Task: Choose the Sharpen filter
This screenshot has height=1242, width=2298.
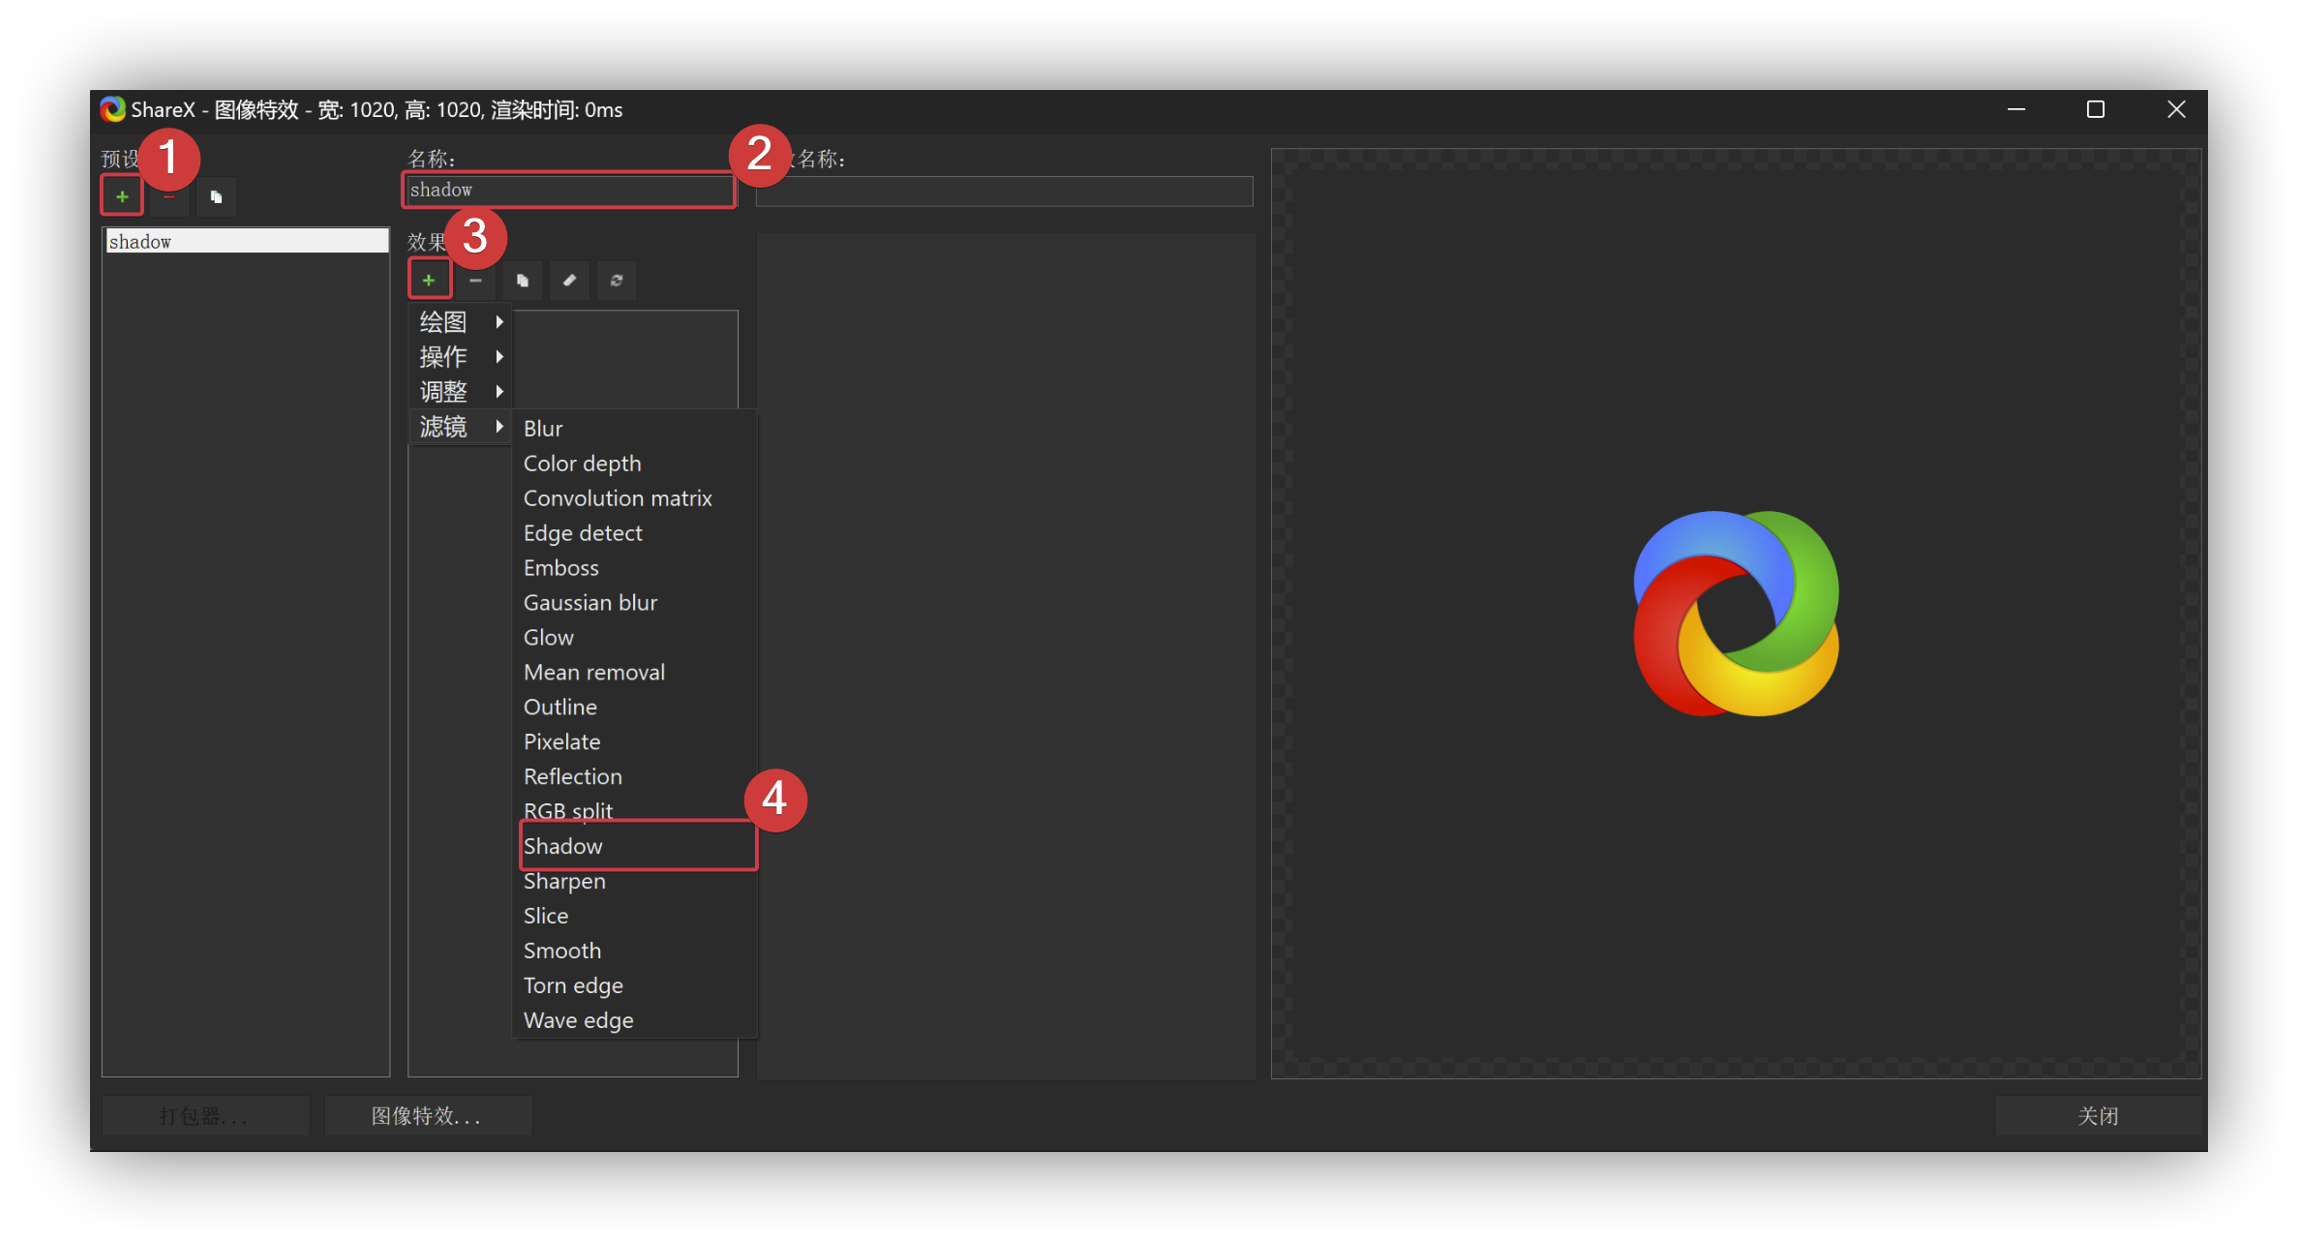Action: coord(635,881)
